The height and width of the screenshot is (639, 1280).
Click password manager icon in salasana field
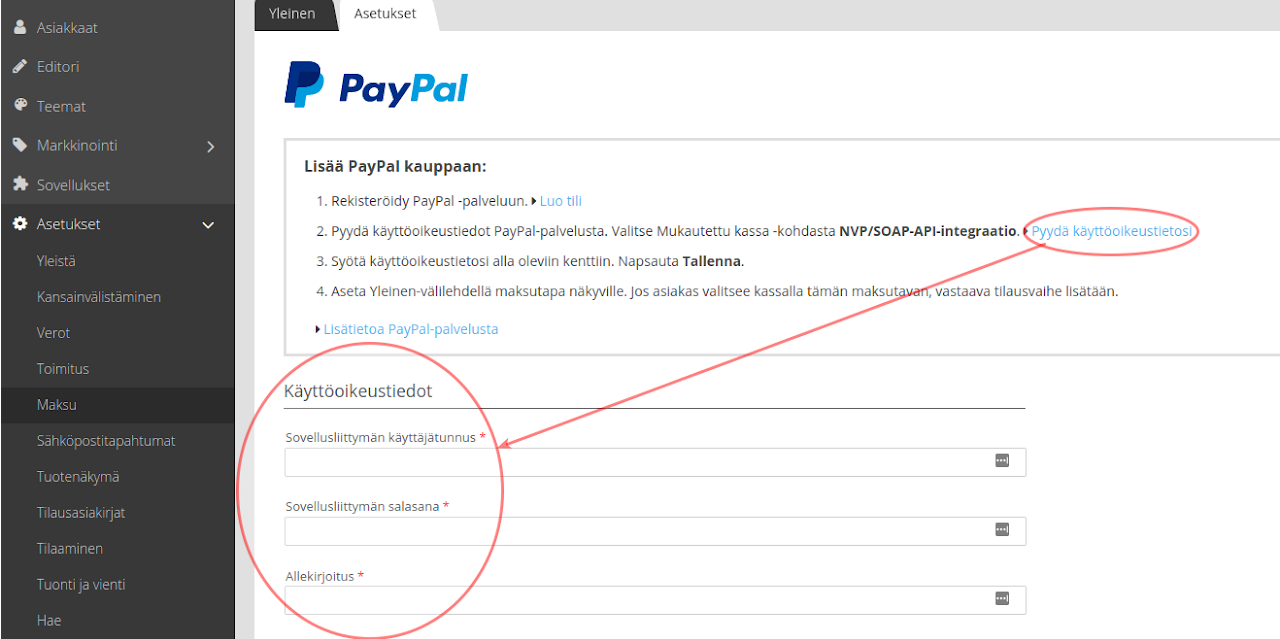click(1002, 530)
